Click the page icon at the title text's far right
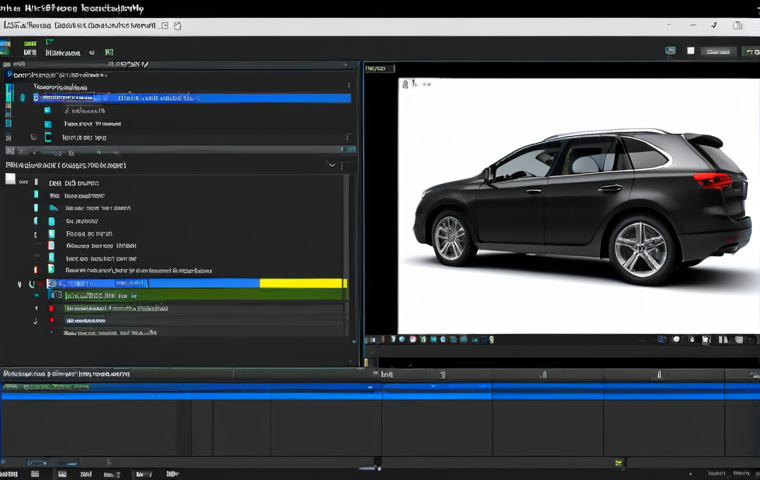Image resolution: width=760 pixels, height=480 pixels. pos(177,26)
